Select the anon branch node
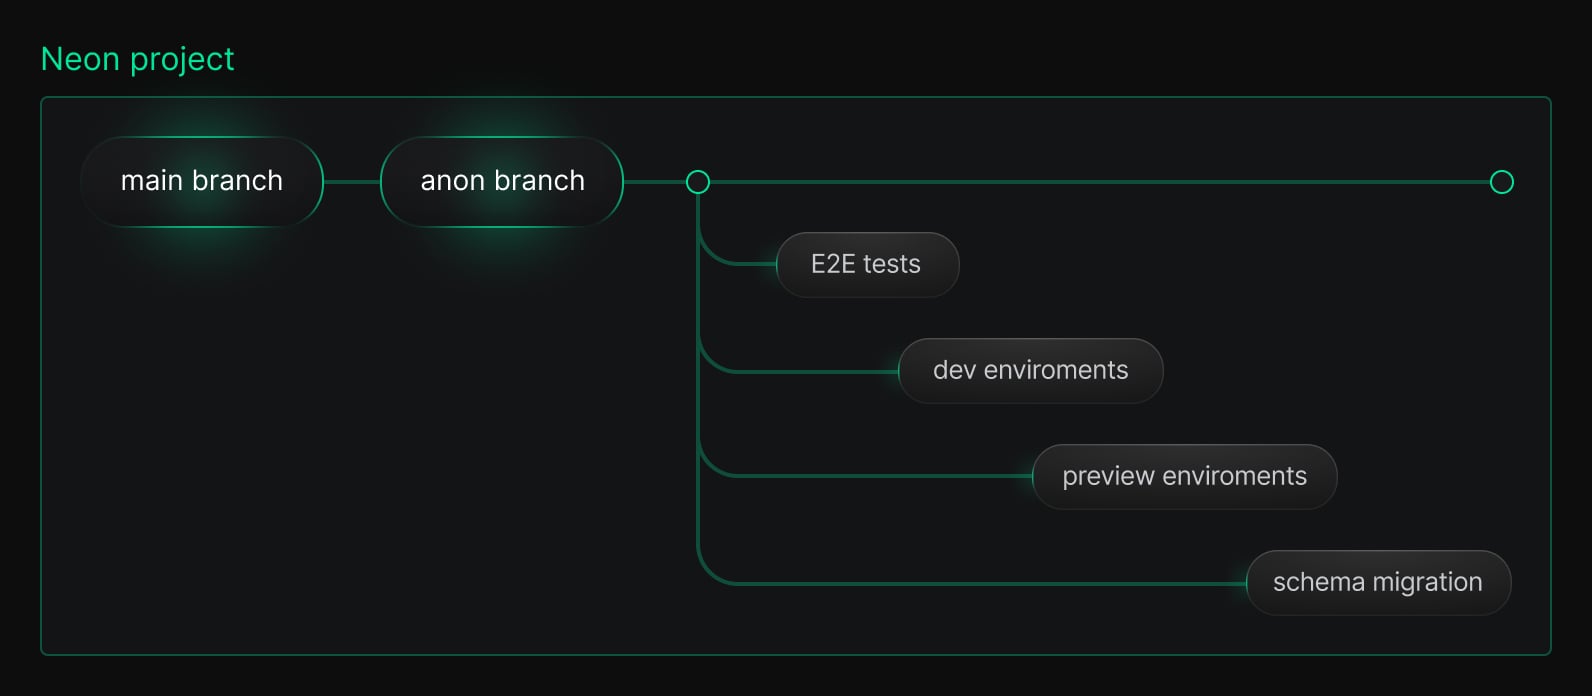Screen dimensions: 1592x696 pyautogui.click(x=502, y=181)
